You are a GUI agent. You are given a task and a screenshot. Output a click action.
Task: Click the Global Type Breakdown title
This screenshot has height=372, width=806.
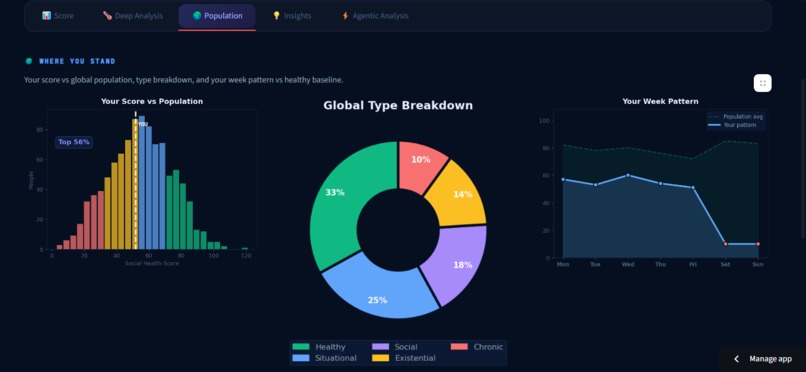(398, 105)
